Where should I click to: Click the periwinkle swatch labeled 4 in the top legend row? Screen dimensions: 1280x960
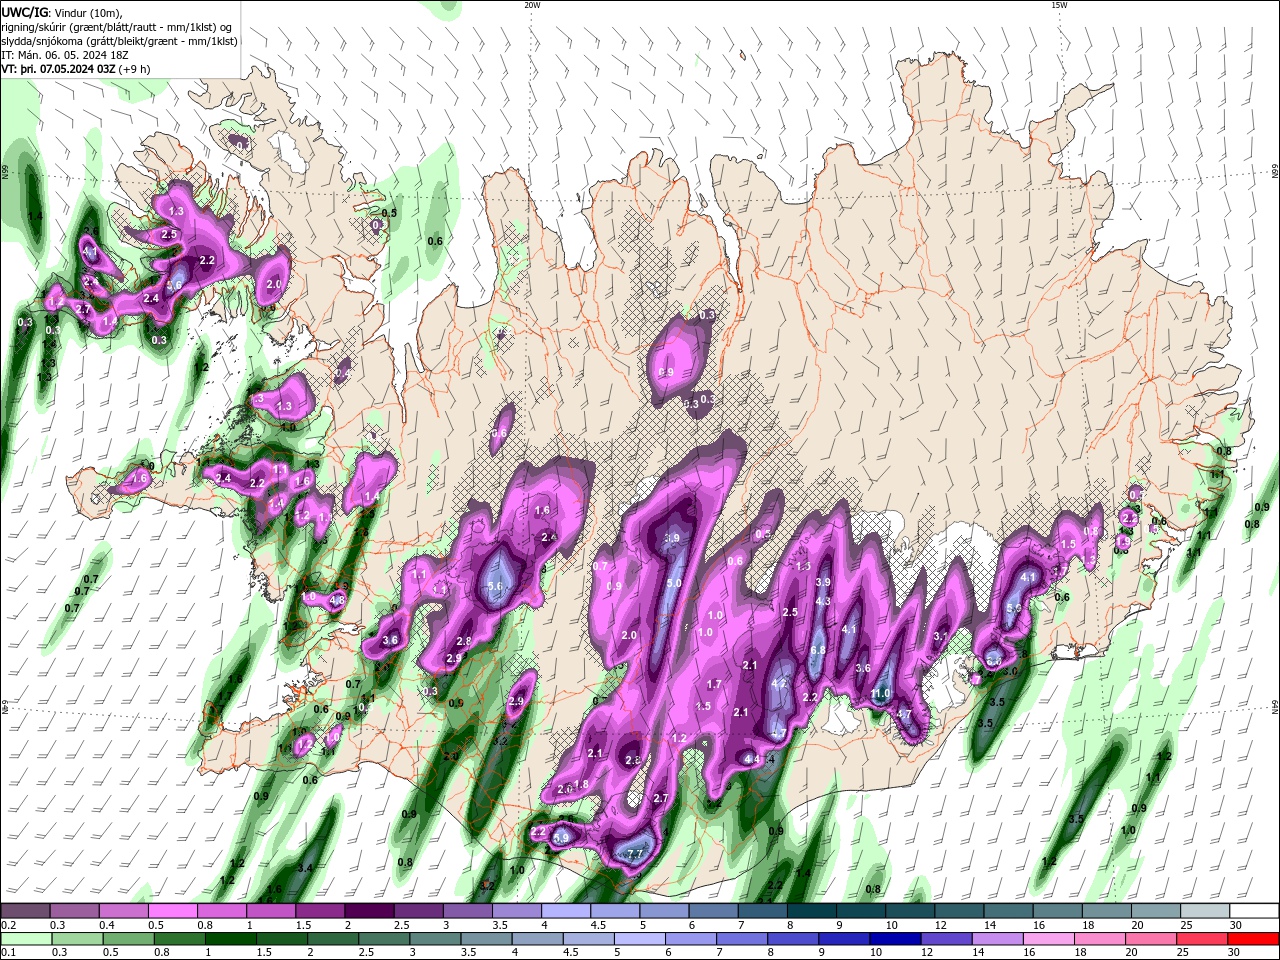coord(566,911)
